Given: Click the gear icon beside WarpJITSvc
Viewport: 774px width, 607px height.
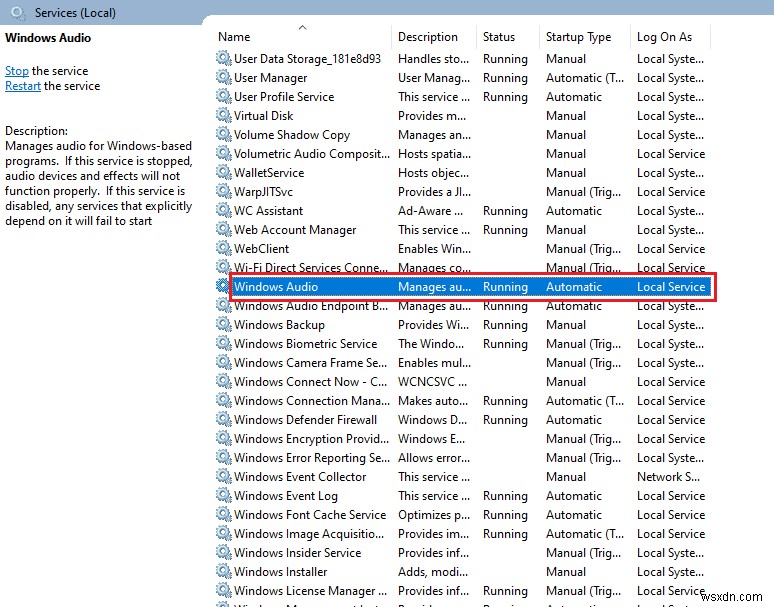Looking at the screenshot, I should click(224, 191).
